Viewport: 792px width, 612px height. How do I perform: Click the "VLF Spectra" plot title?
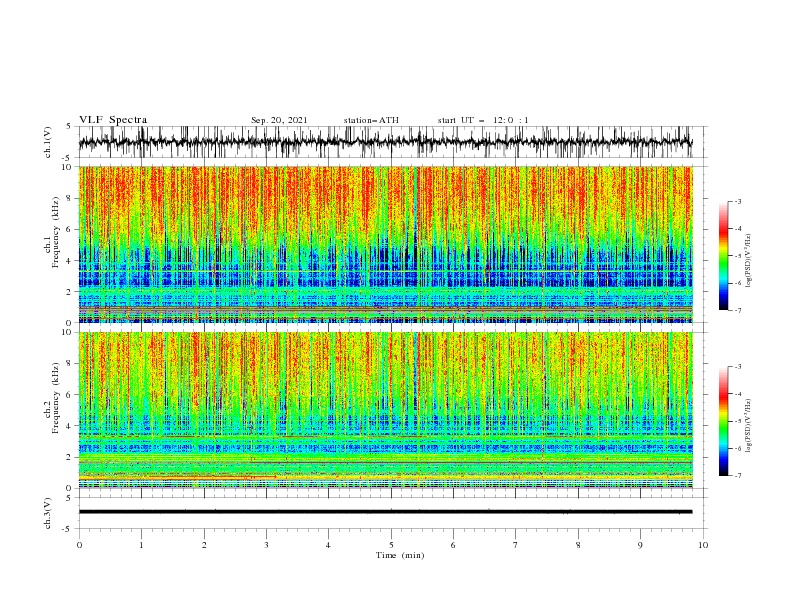click(113, 120)
